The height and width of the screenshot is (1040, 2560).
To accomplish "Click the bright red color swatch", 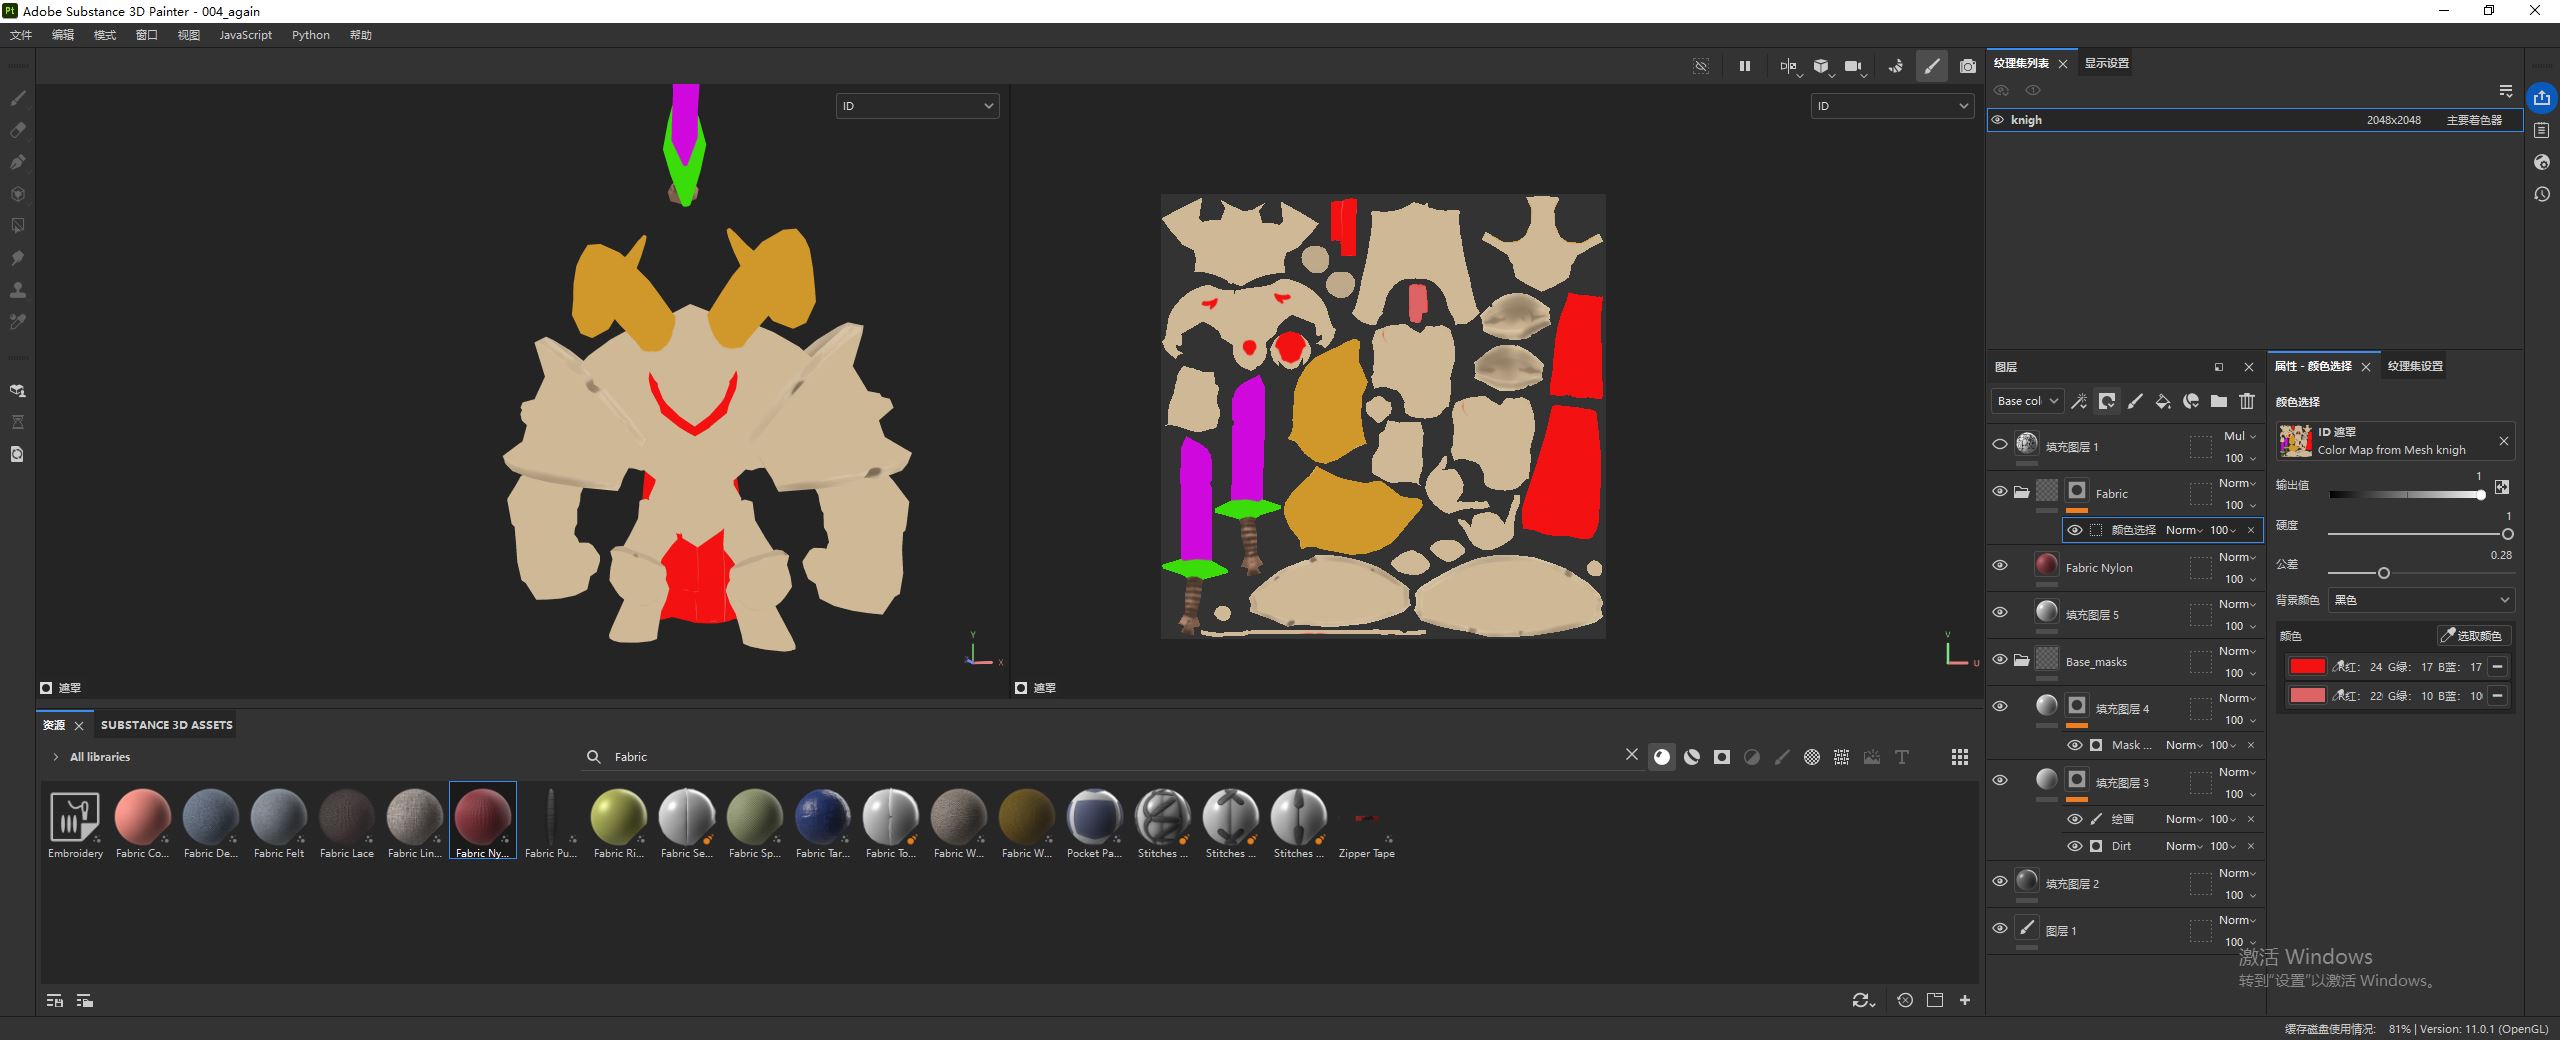I will tap(2307, 667).
